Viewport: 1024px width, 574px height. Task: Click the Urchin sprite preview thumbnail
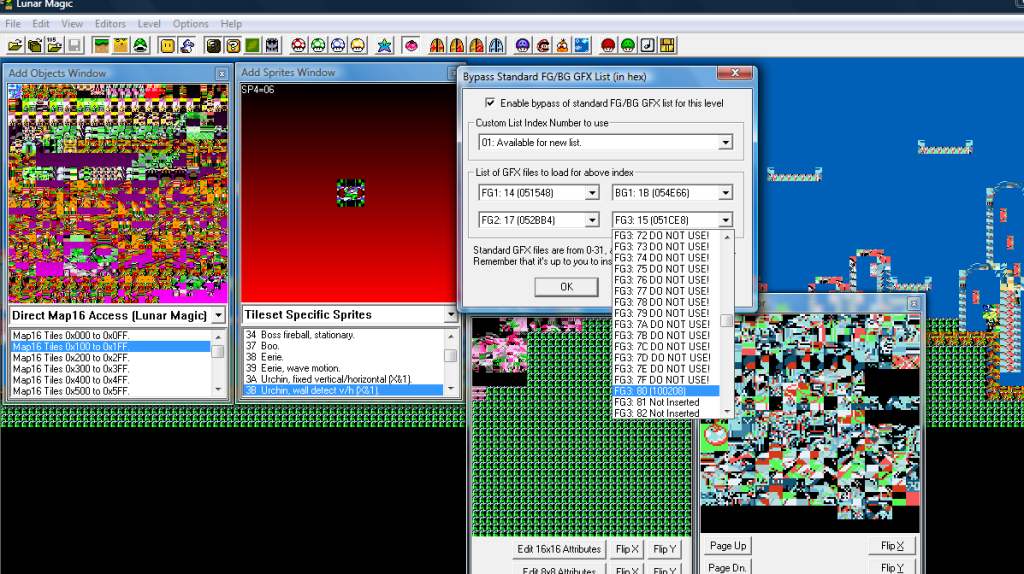click(x=351, y=193)
